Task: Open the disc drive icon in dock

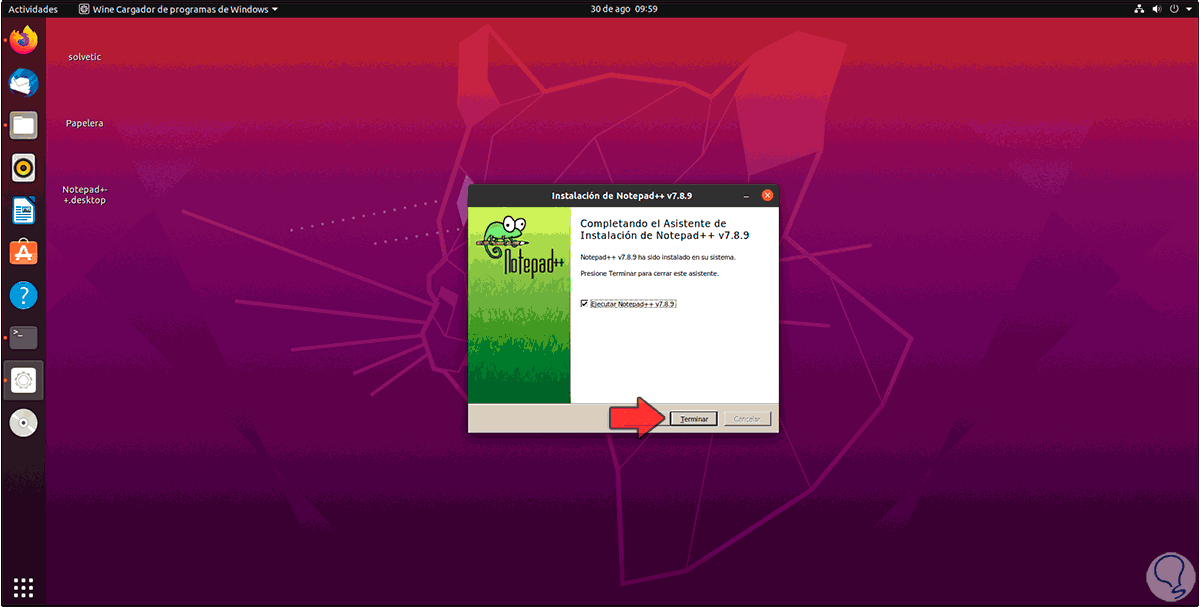Action: pyautogui.click(x=24, y=423)
